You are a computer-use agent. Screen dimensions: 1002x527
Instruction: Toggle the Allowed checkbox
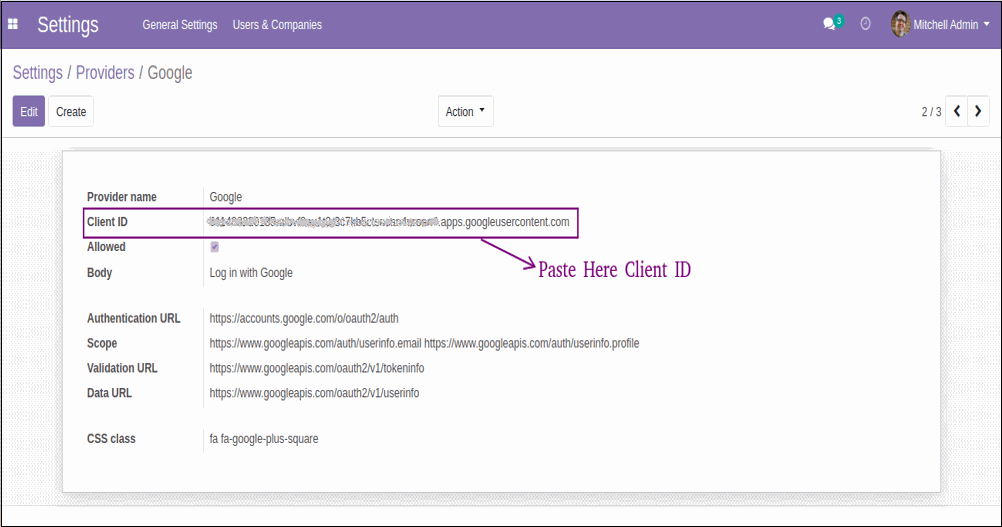pyautogui.click(x=215, y=247)
